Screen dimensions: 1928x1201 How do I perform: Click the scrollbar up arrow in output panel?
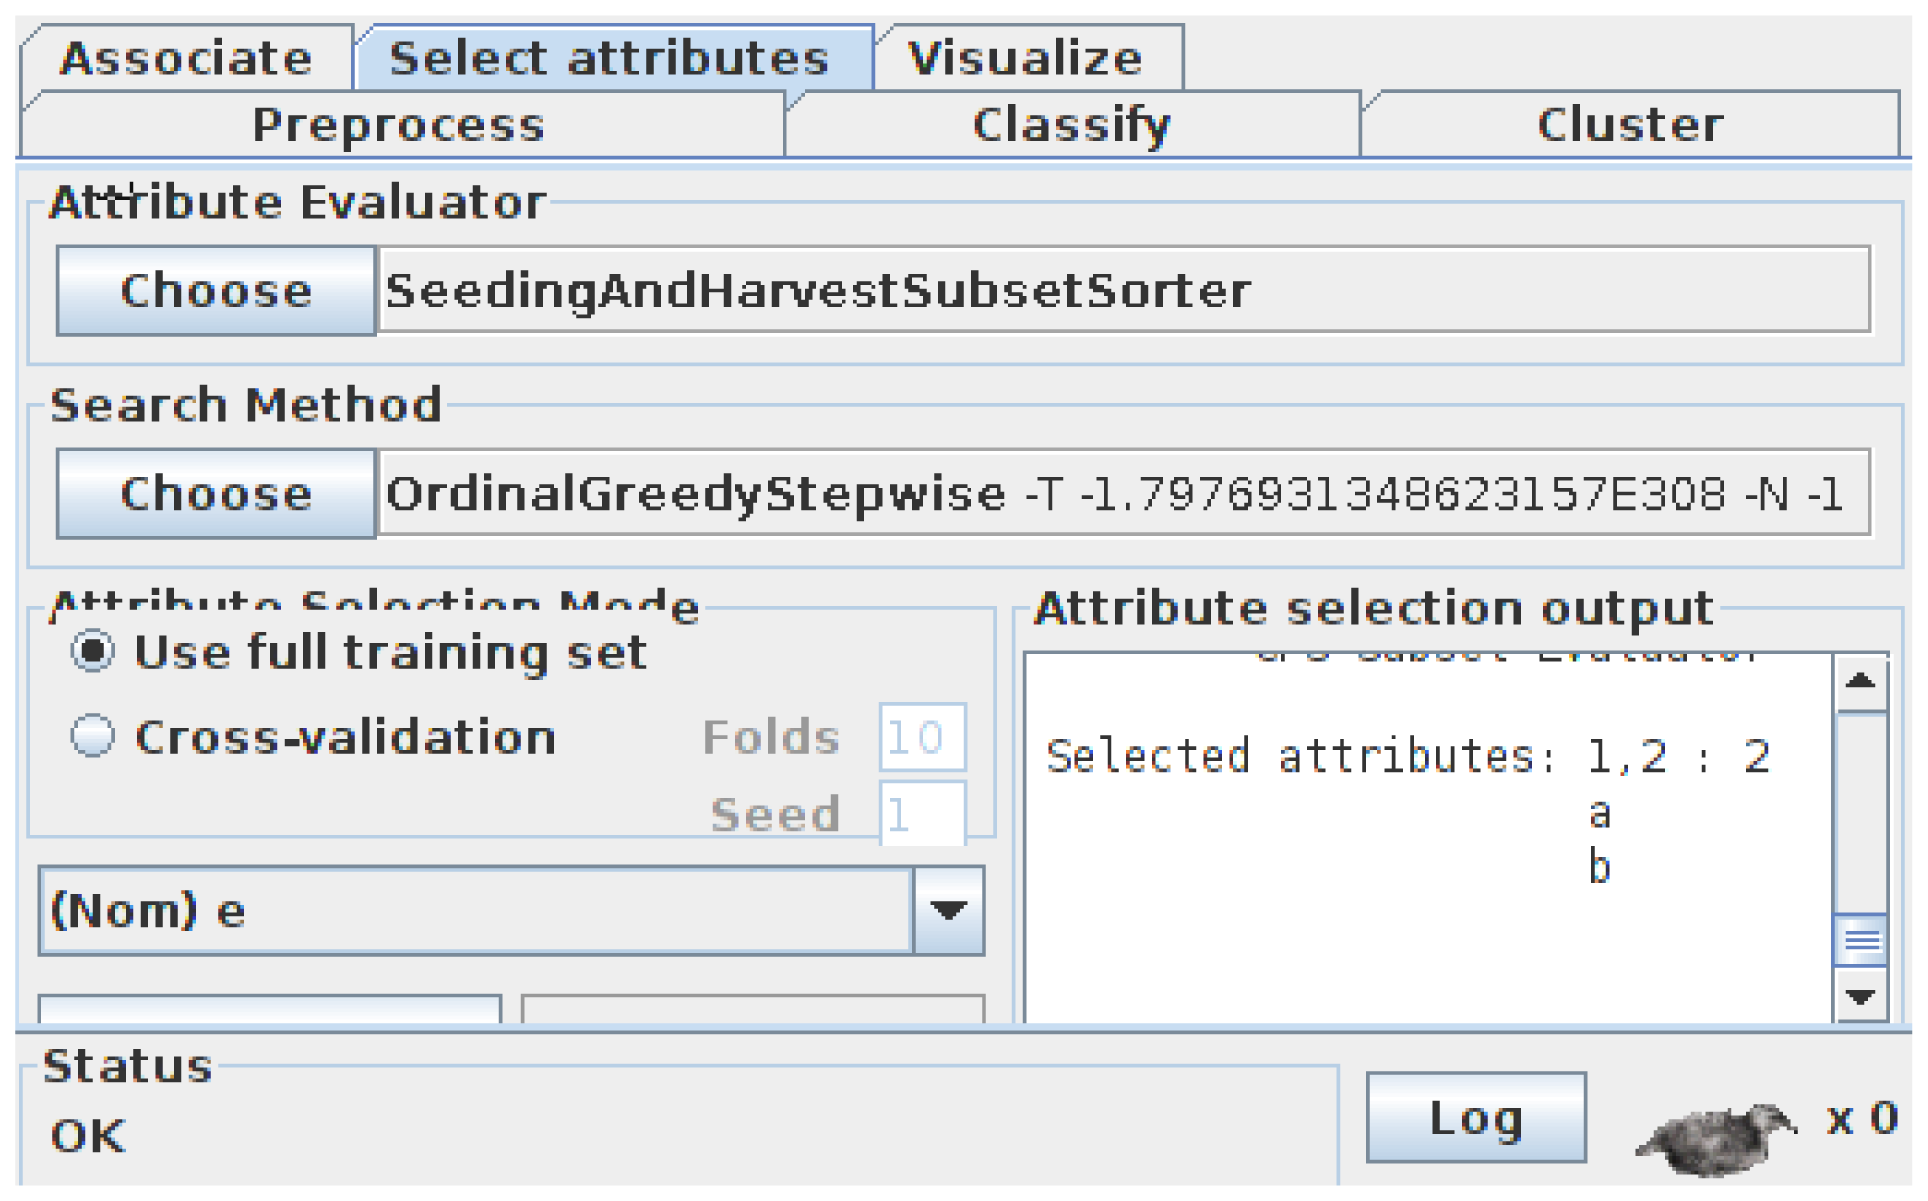(x=1861, y=682)
